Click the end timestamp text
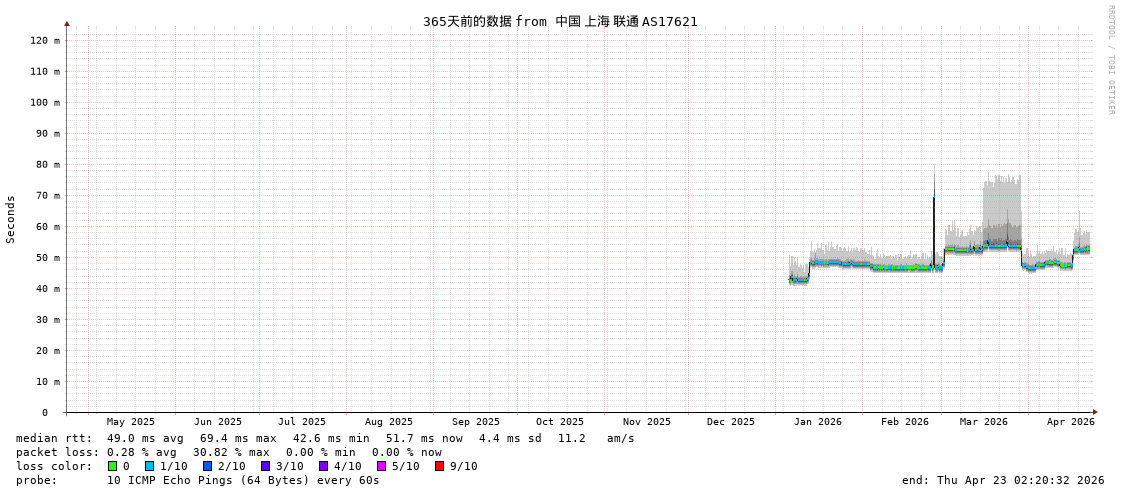The height and width of the screenshot is (494, 1121). pos(1002,480)
